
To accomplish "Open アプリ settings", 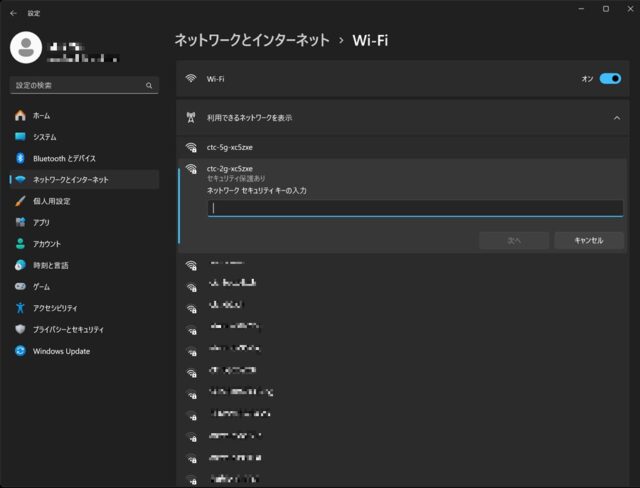I will [84, 222].
